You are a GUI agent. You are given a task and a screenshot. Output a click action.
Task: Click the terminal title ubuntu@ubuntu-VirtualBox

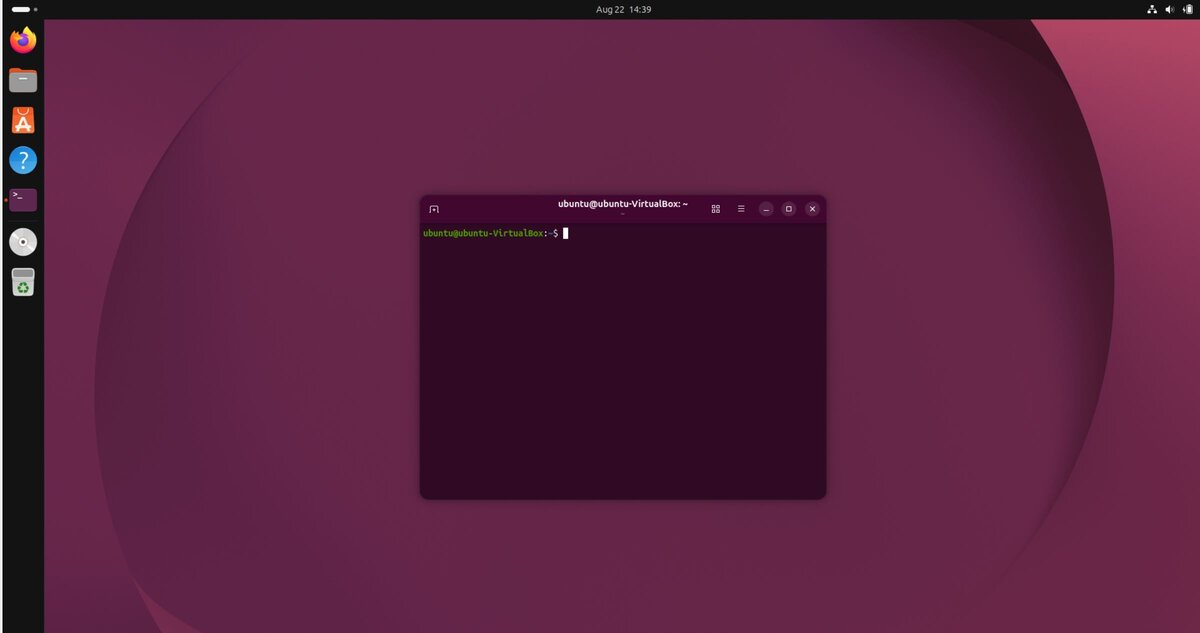623,204
